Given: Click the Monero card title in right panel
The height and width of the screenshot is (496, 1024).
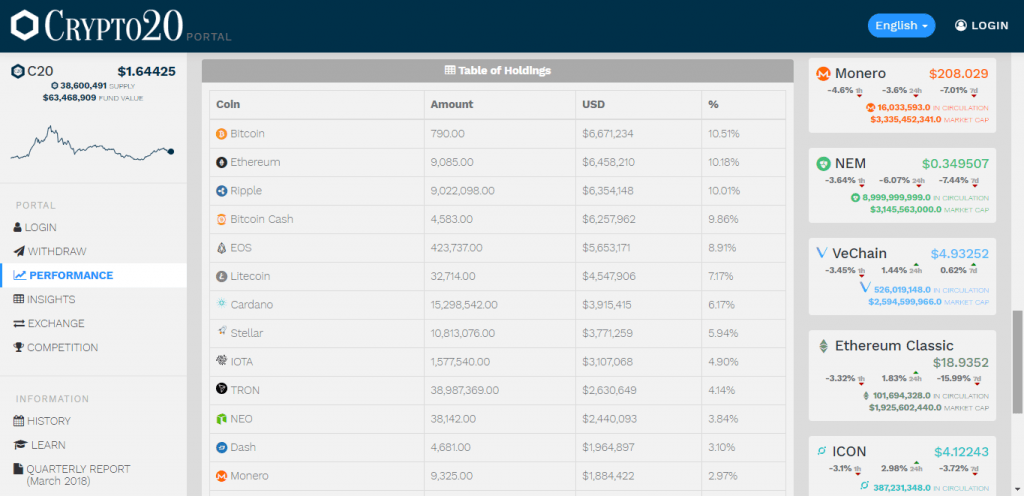Looking at the screenshot, I should (860, 74).
